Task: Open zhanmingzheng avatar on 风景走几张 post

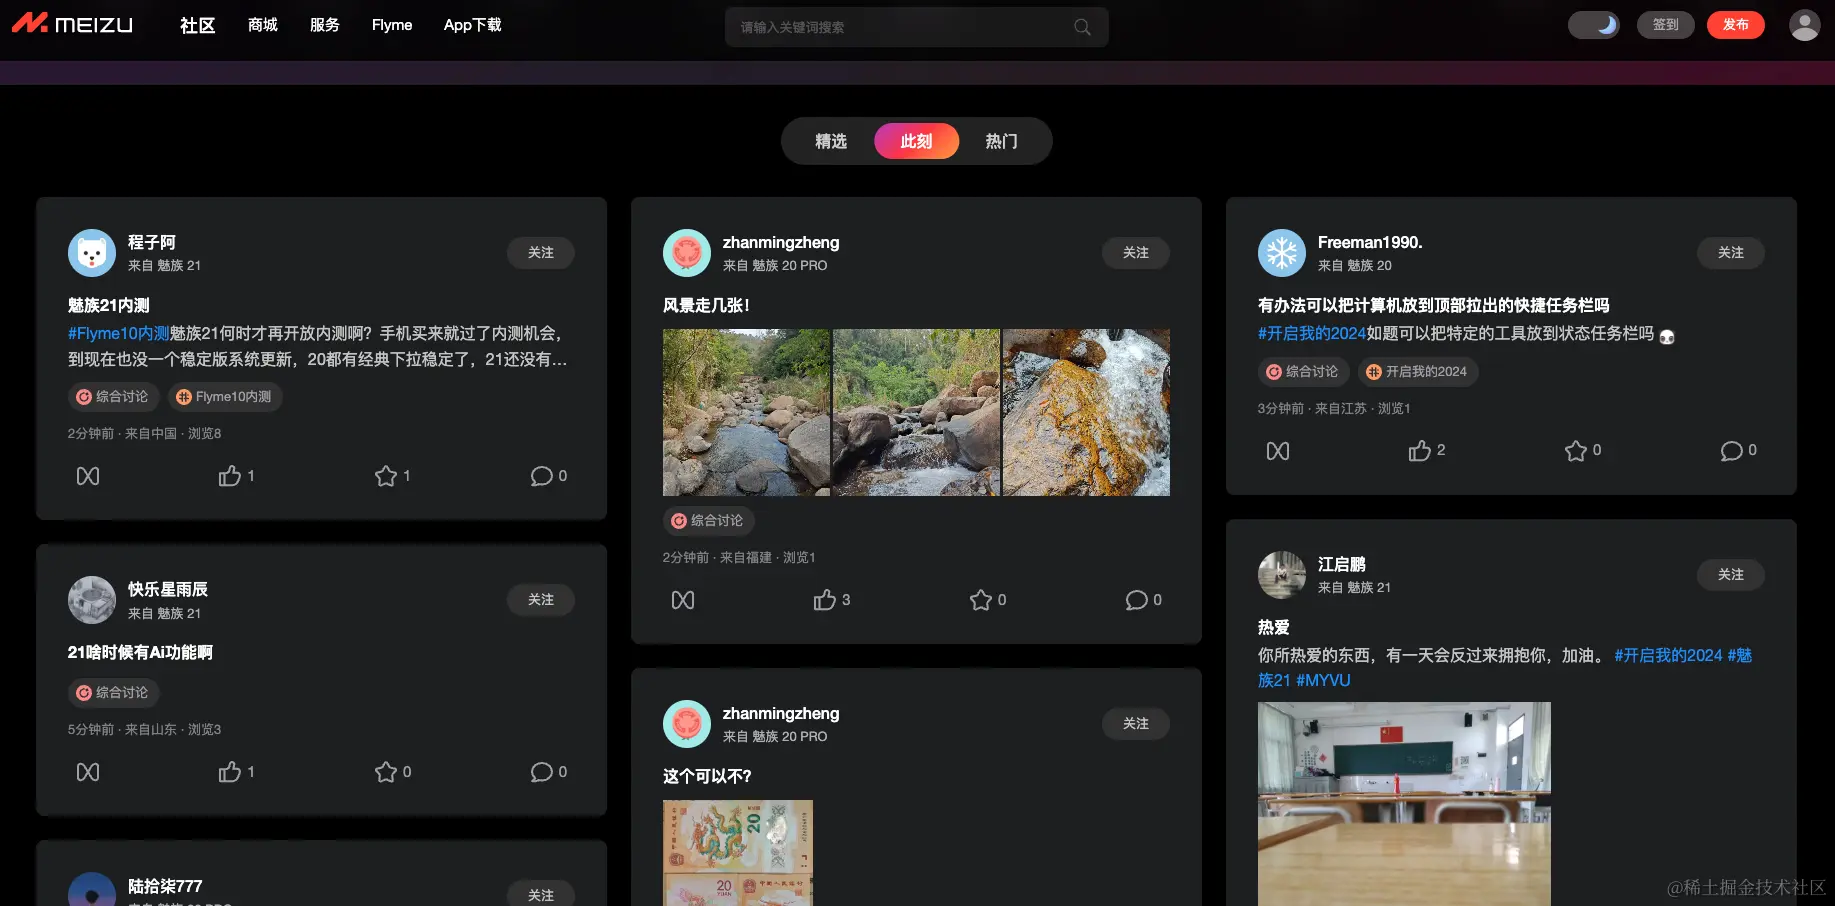Action: tap(687, 253)
